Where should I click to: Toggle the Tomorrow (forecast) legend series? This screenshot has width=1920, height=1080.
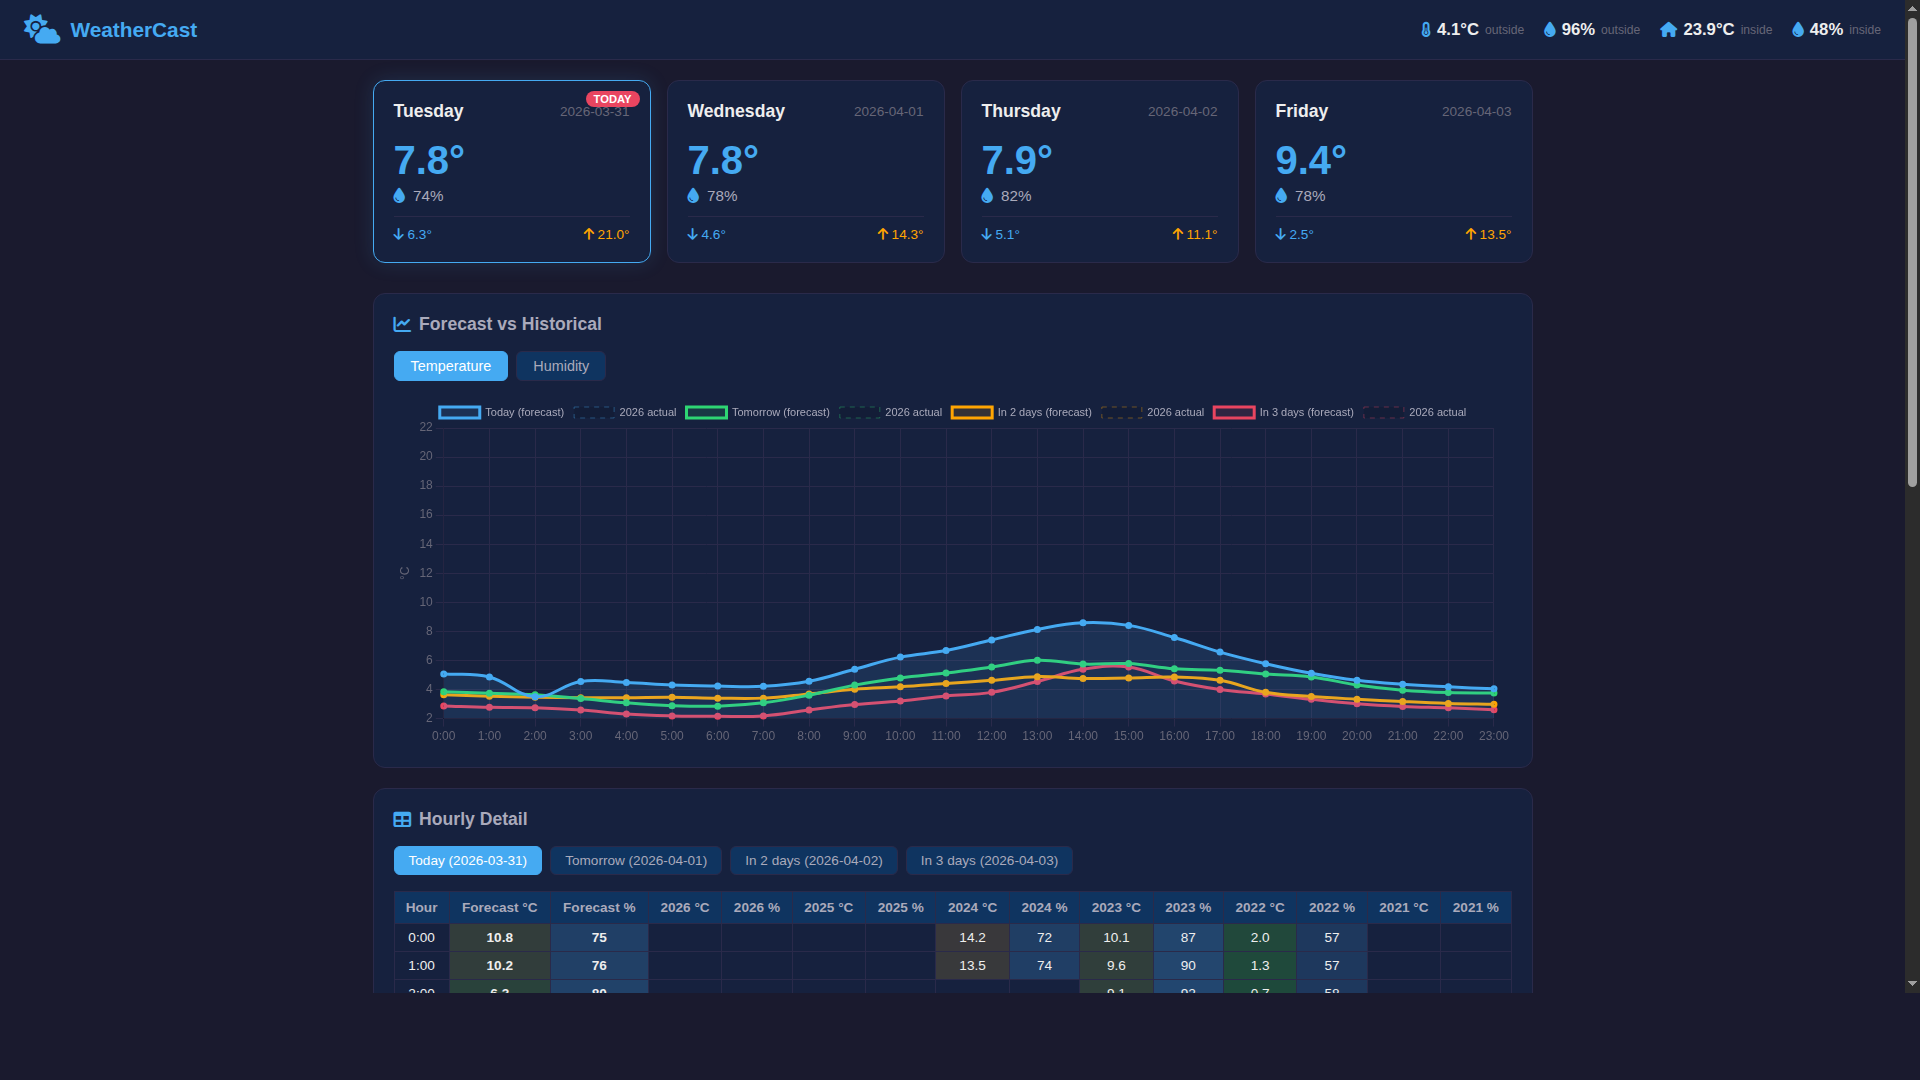(x=780, y=412)
